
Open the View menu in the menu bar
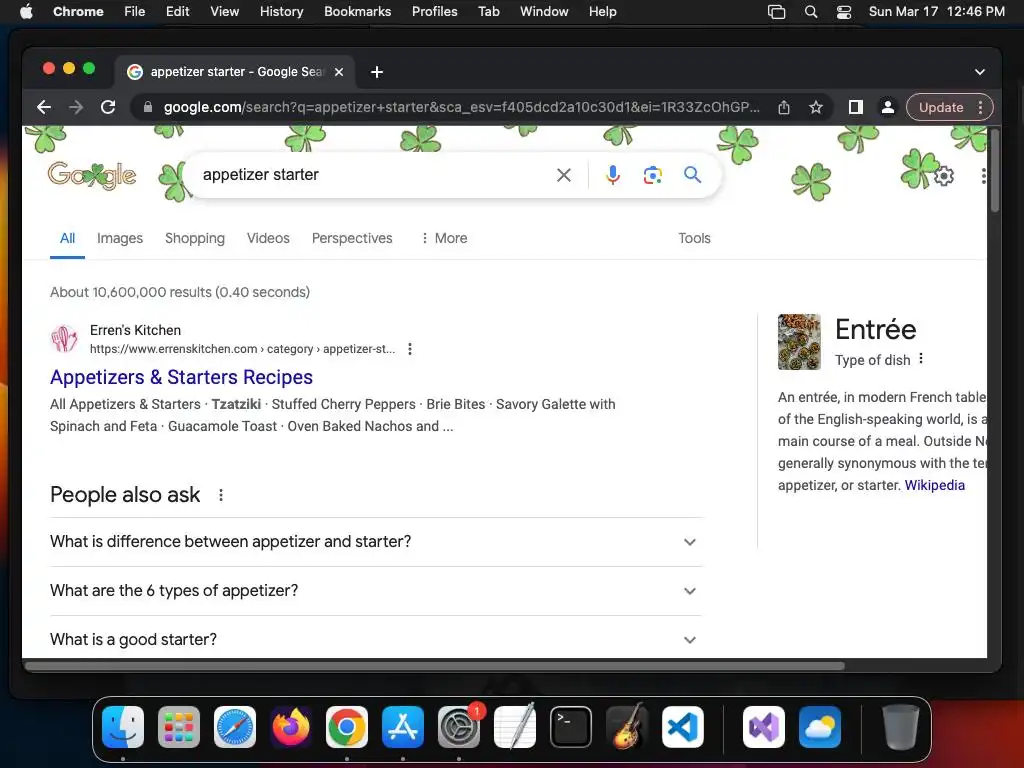(x=224, y=12)
